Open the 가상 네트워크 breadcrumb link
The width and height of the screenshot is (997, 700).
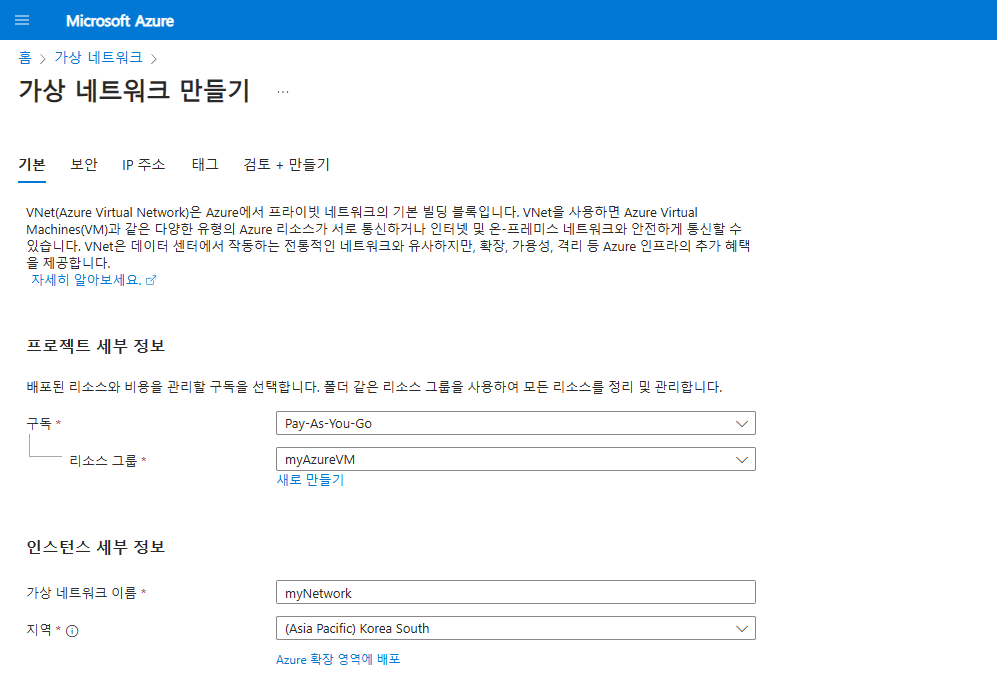point(99,58)
